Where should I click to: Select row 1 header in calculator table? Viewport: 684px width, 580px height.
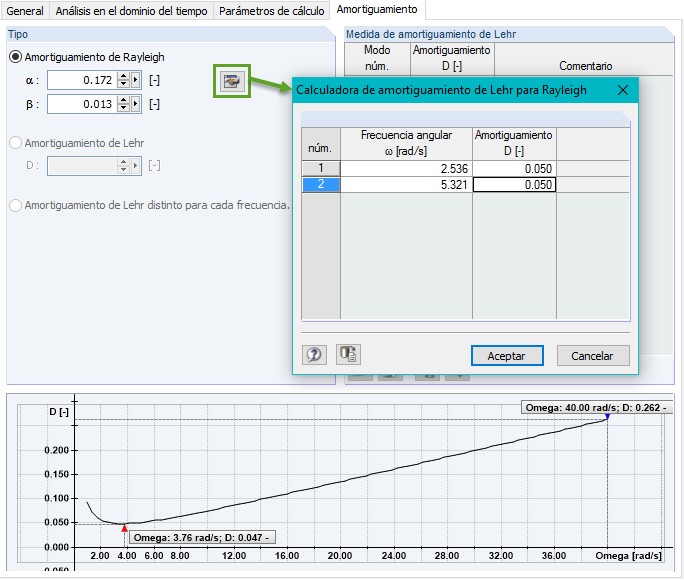321,168
